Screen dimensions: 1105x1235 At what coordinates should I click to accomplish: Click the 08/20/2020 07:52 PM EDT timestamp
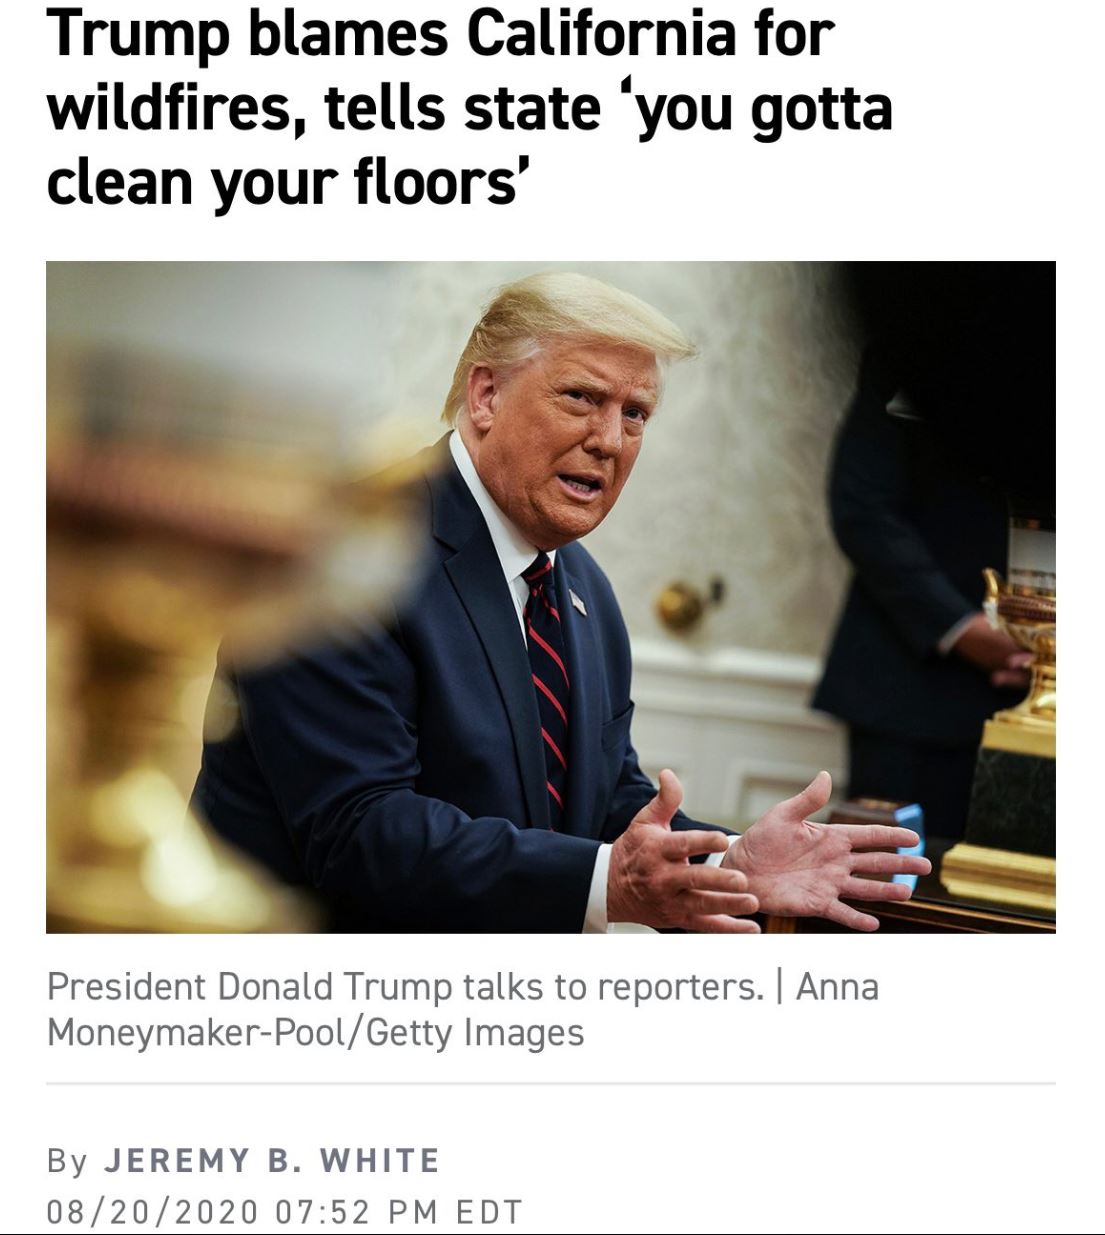[x=285, y=1212]
